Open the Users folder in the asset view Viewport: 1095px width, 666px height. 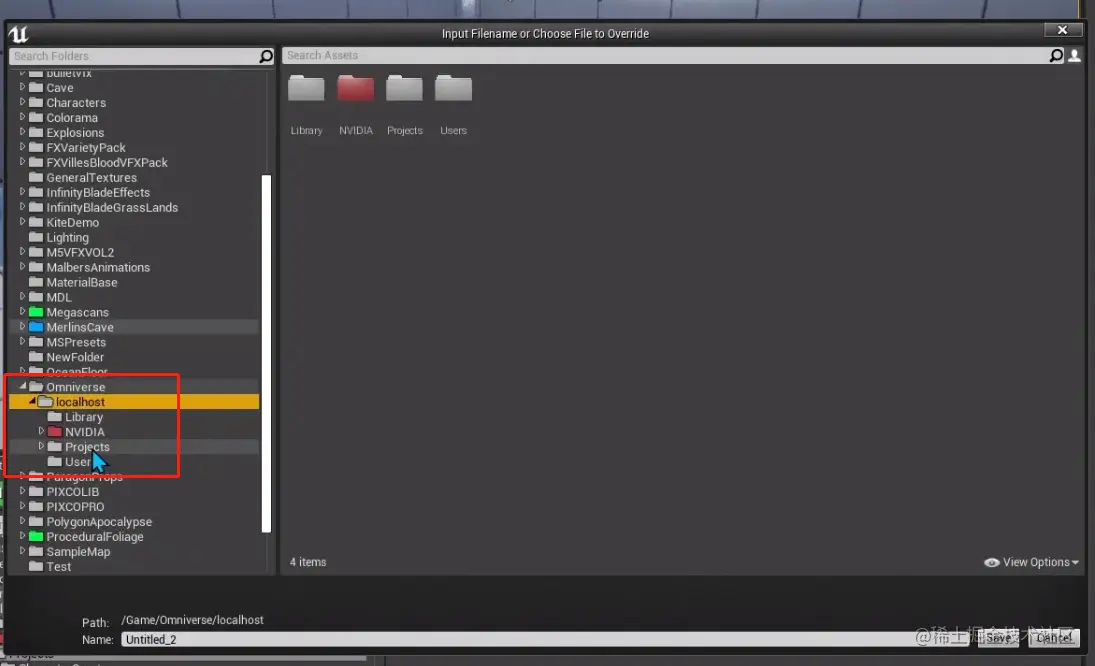(x=453, y=89)
